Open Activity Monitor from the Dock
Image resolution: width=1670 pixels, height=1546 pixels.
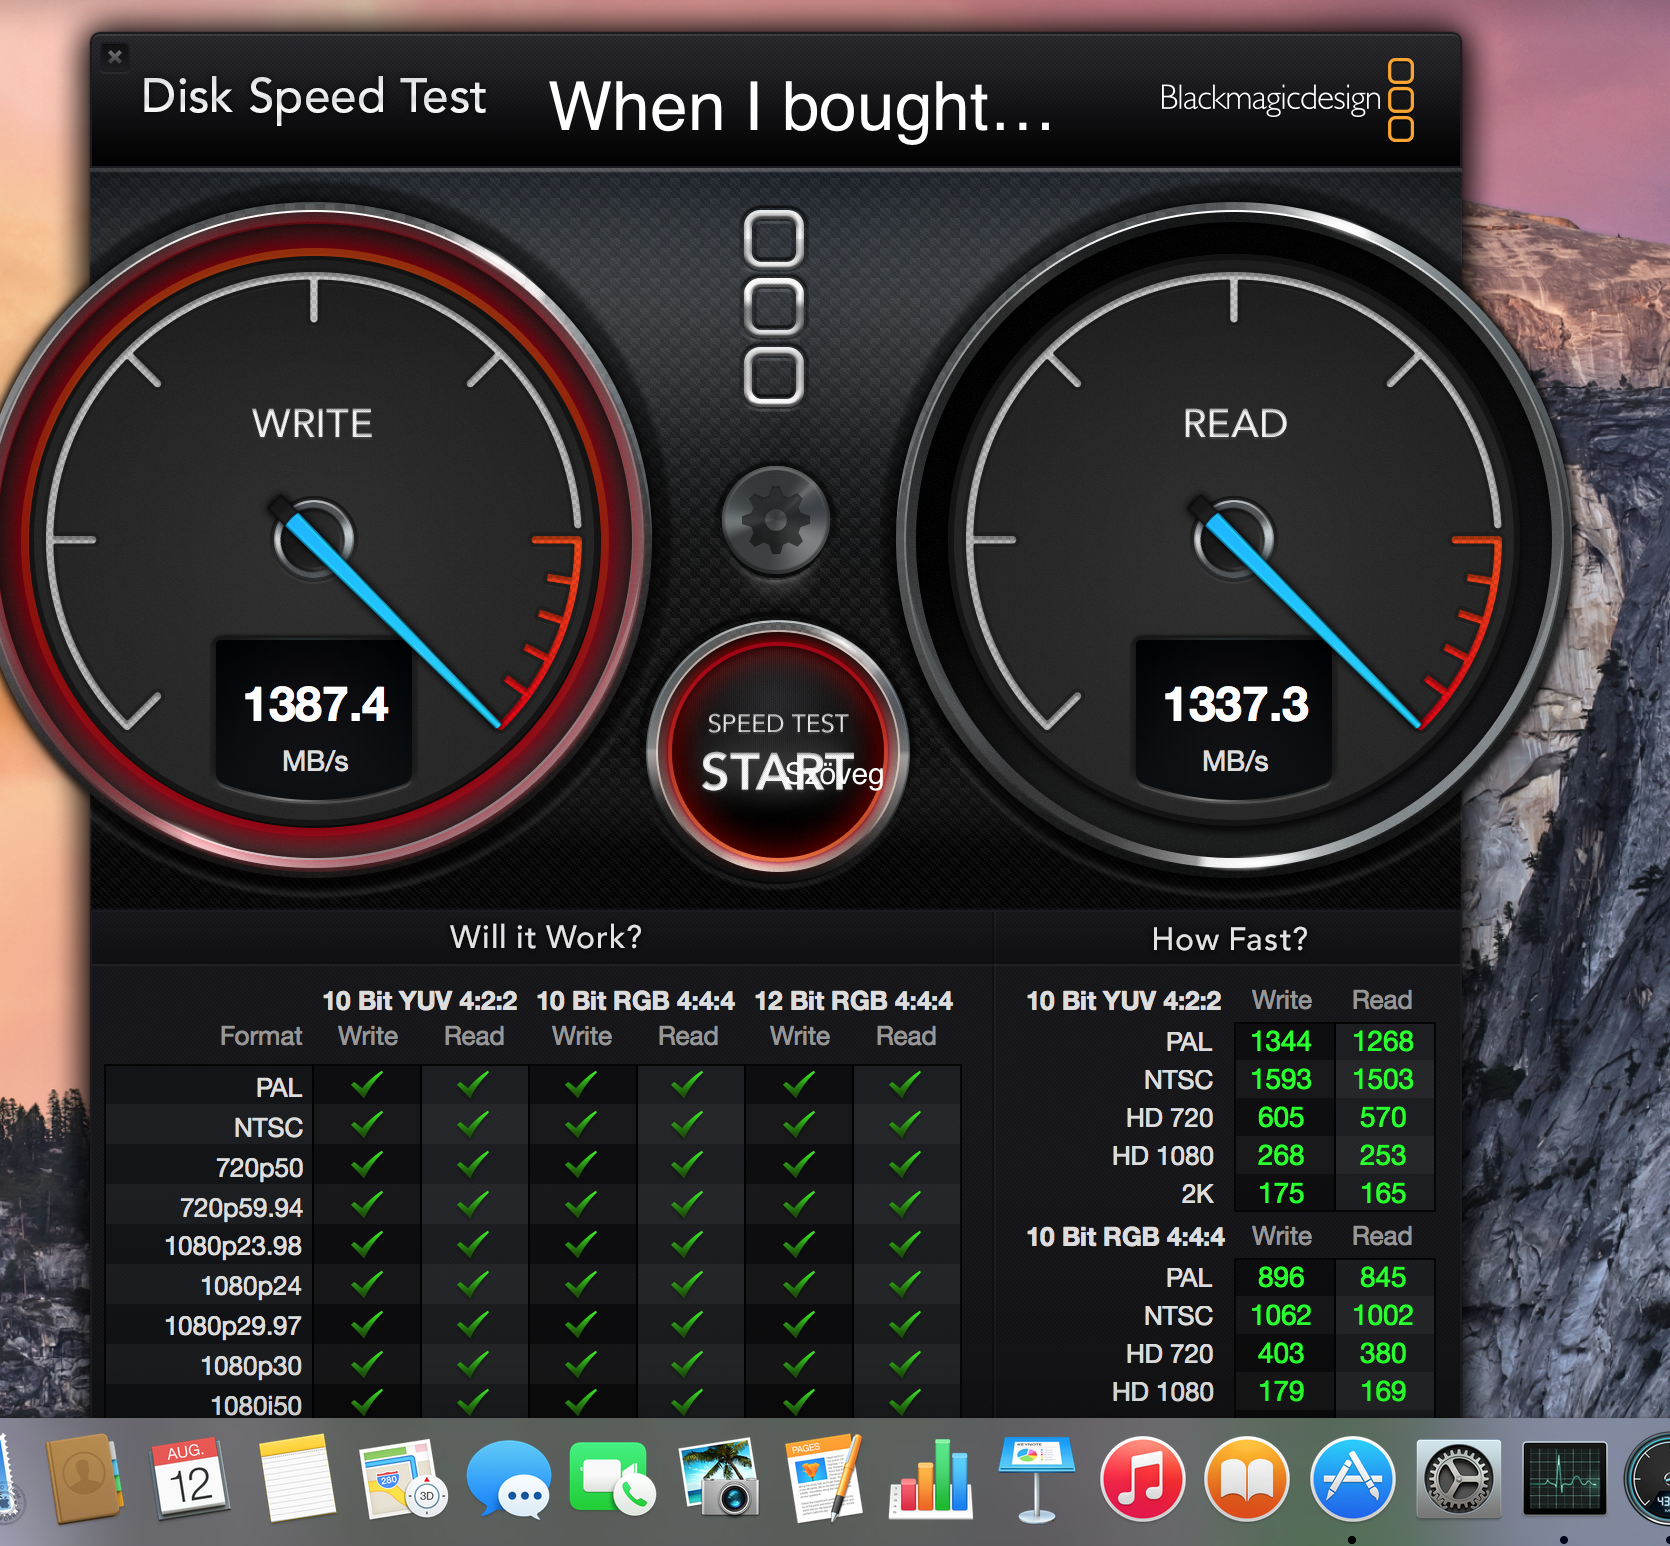tap(1564, 1478)
